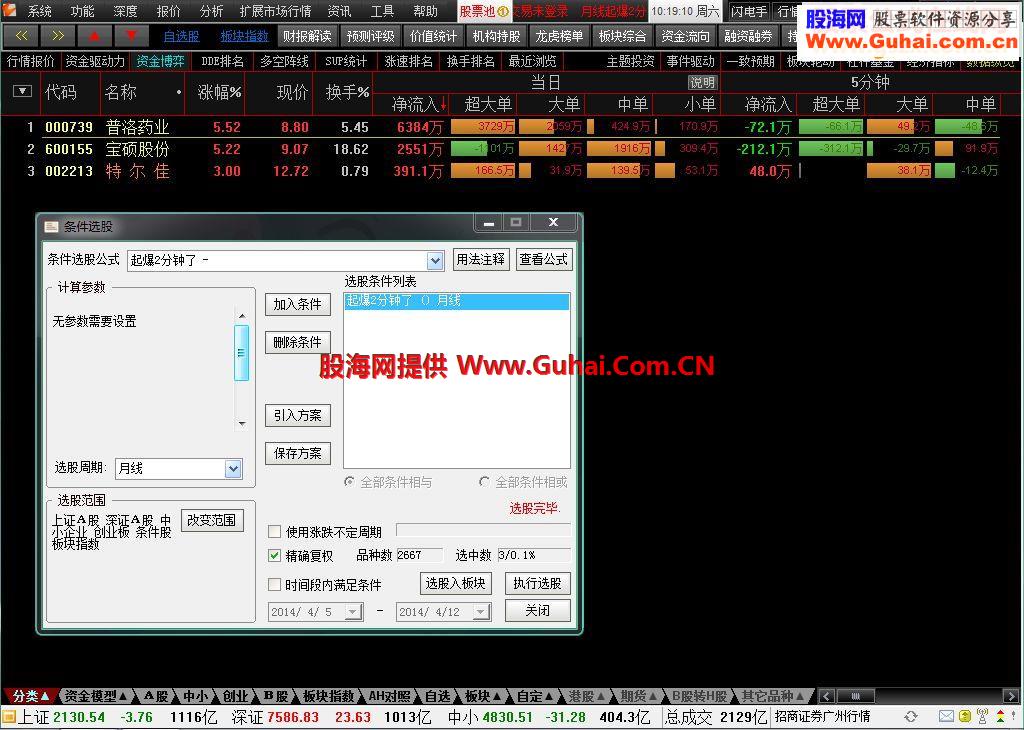Switch to the 多空阵线 tab
The image size is (1024, 730).
tap(284, 61)
